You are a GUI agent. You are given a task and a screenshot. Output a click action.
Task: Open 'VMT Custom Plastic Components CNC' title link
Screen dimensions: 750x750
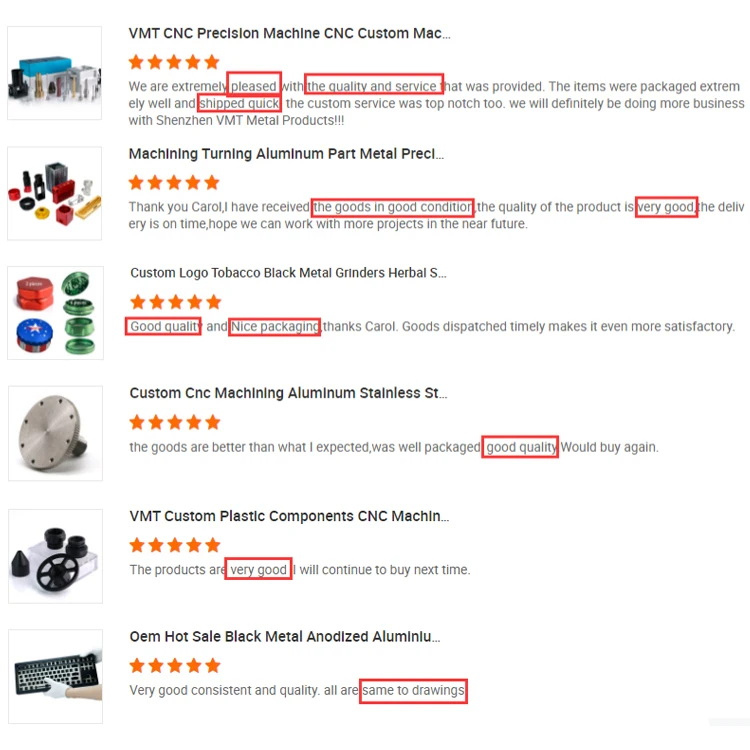point(289,517)
